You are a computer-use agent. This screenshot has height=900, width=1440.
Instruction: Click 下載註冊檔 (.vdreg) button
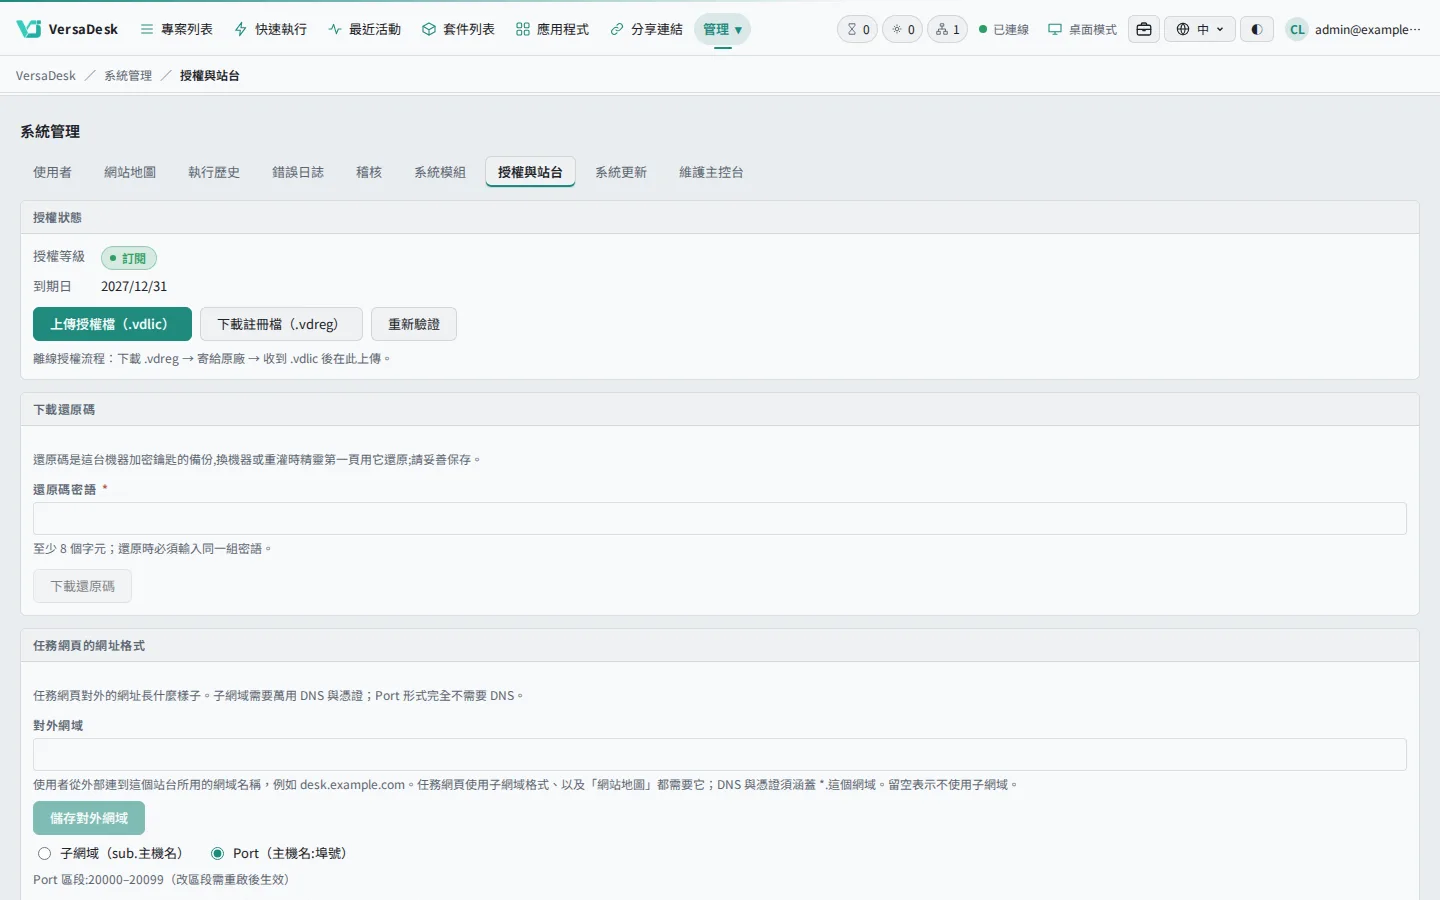[281, 324]
